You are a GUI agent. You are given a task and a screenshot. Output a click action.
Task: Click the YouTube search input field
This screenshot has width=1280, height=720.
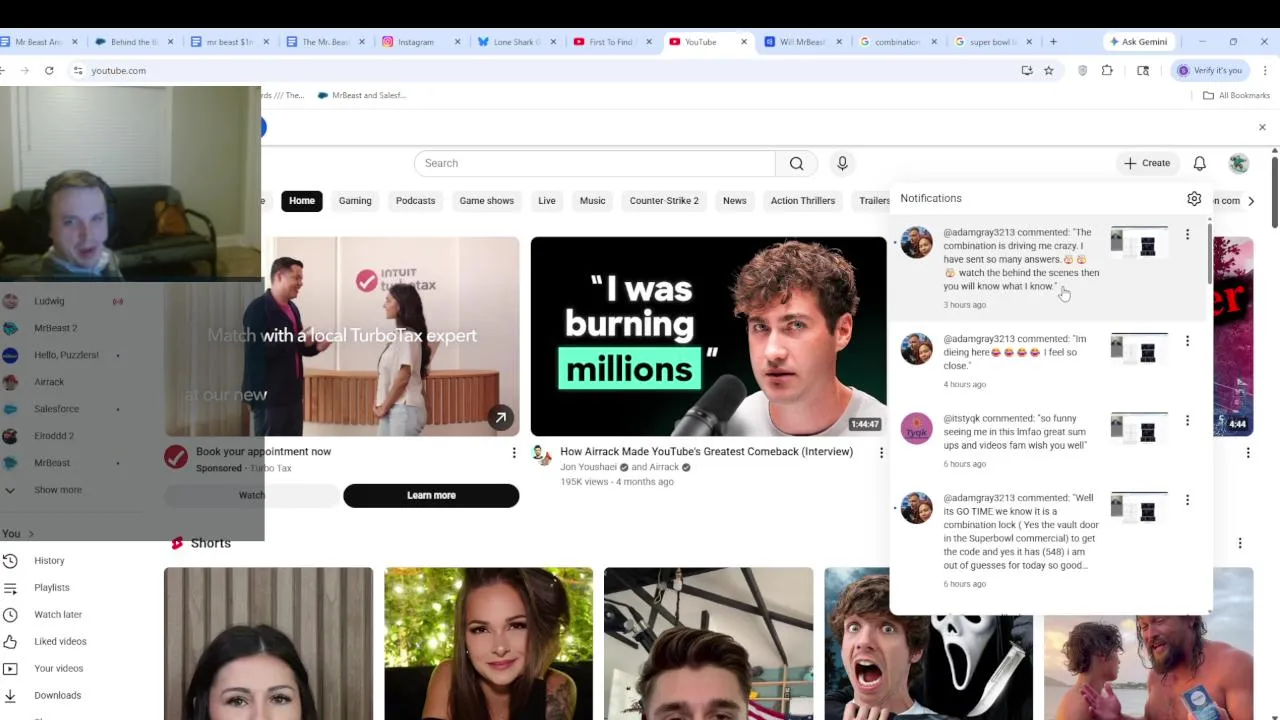pyautogui.click(x=595, y=163)
